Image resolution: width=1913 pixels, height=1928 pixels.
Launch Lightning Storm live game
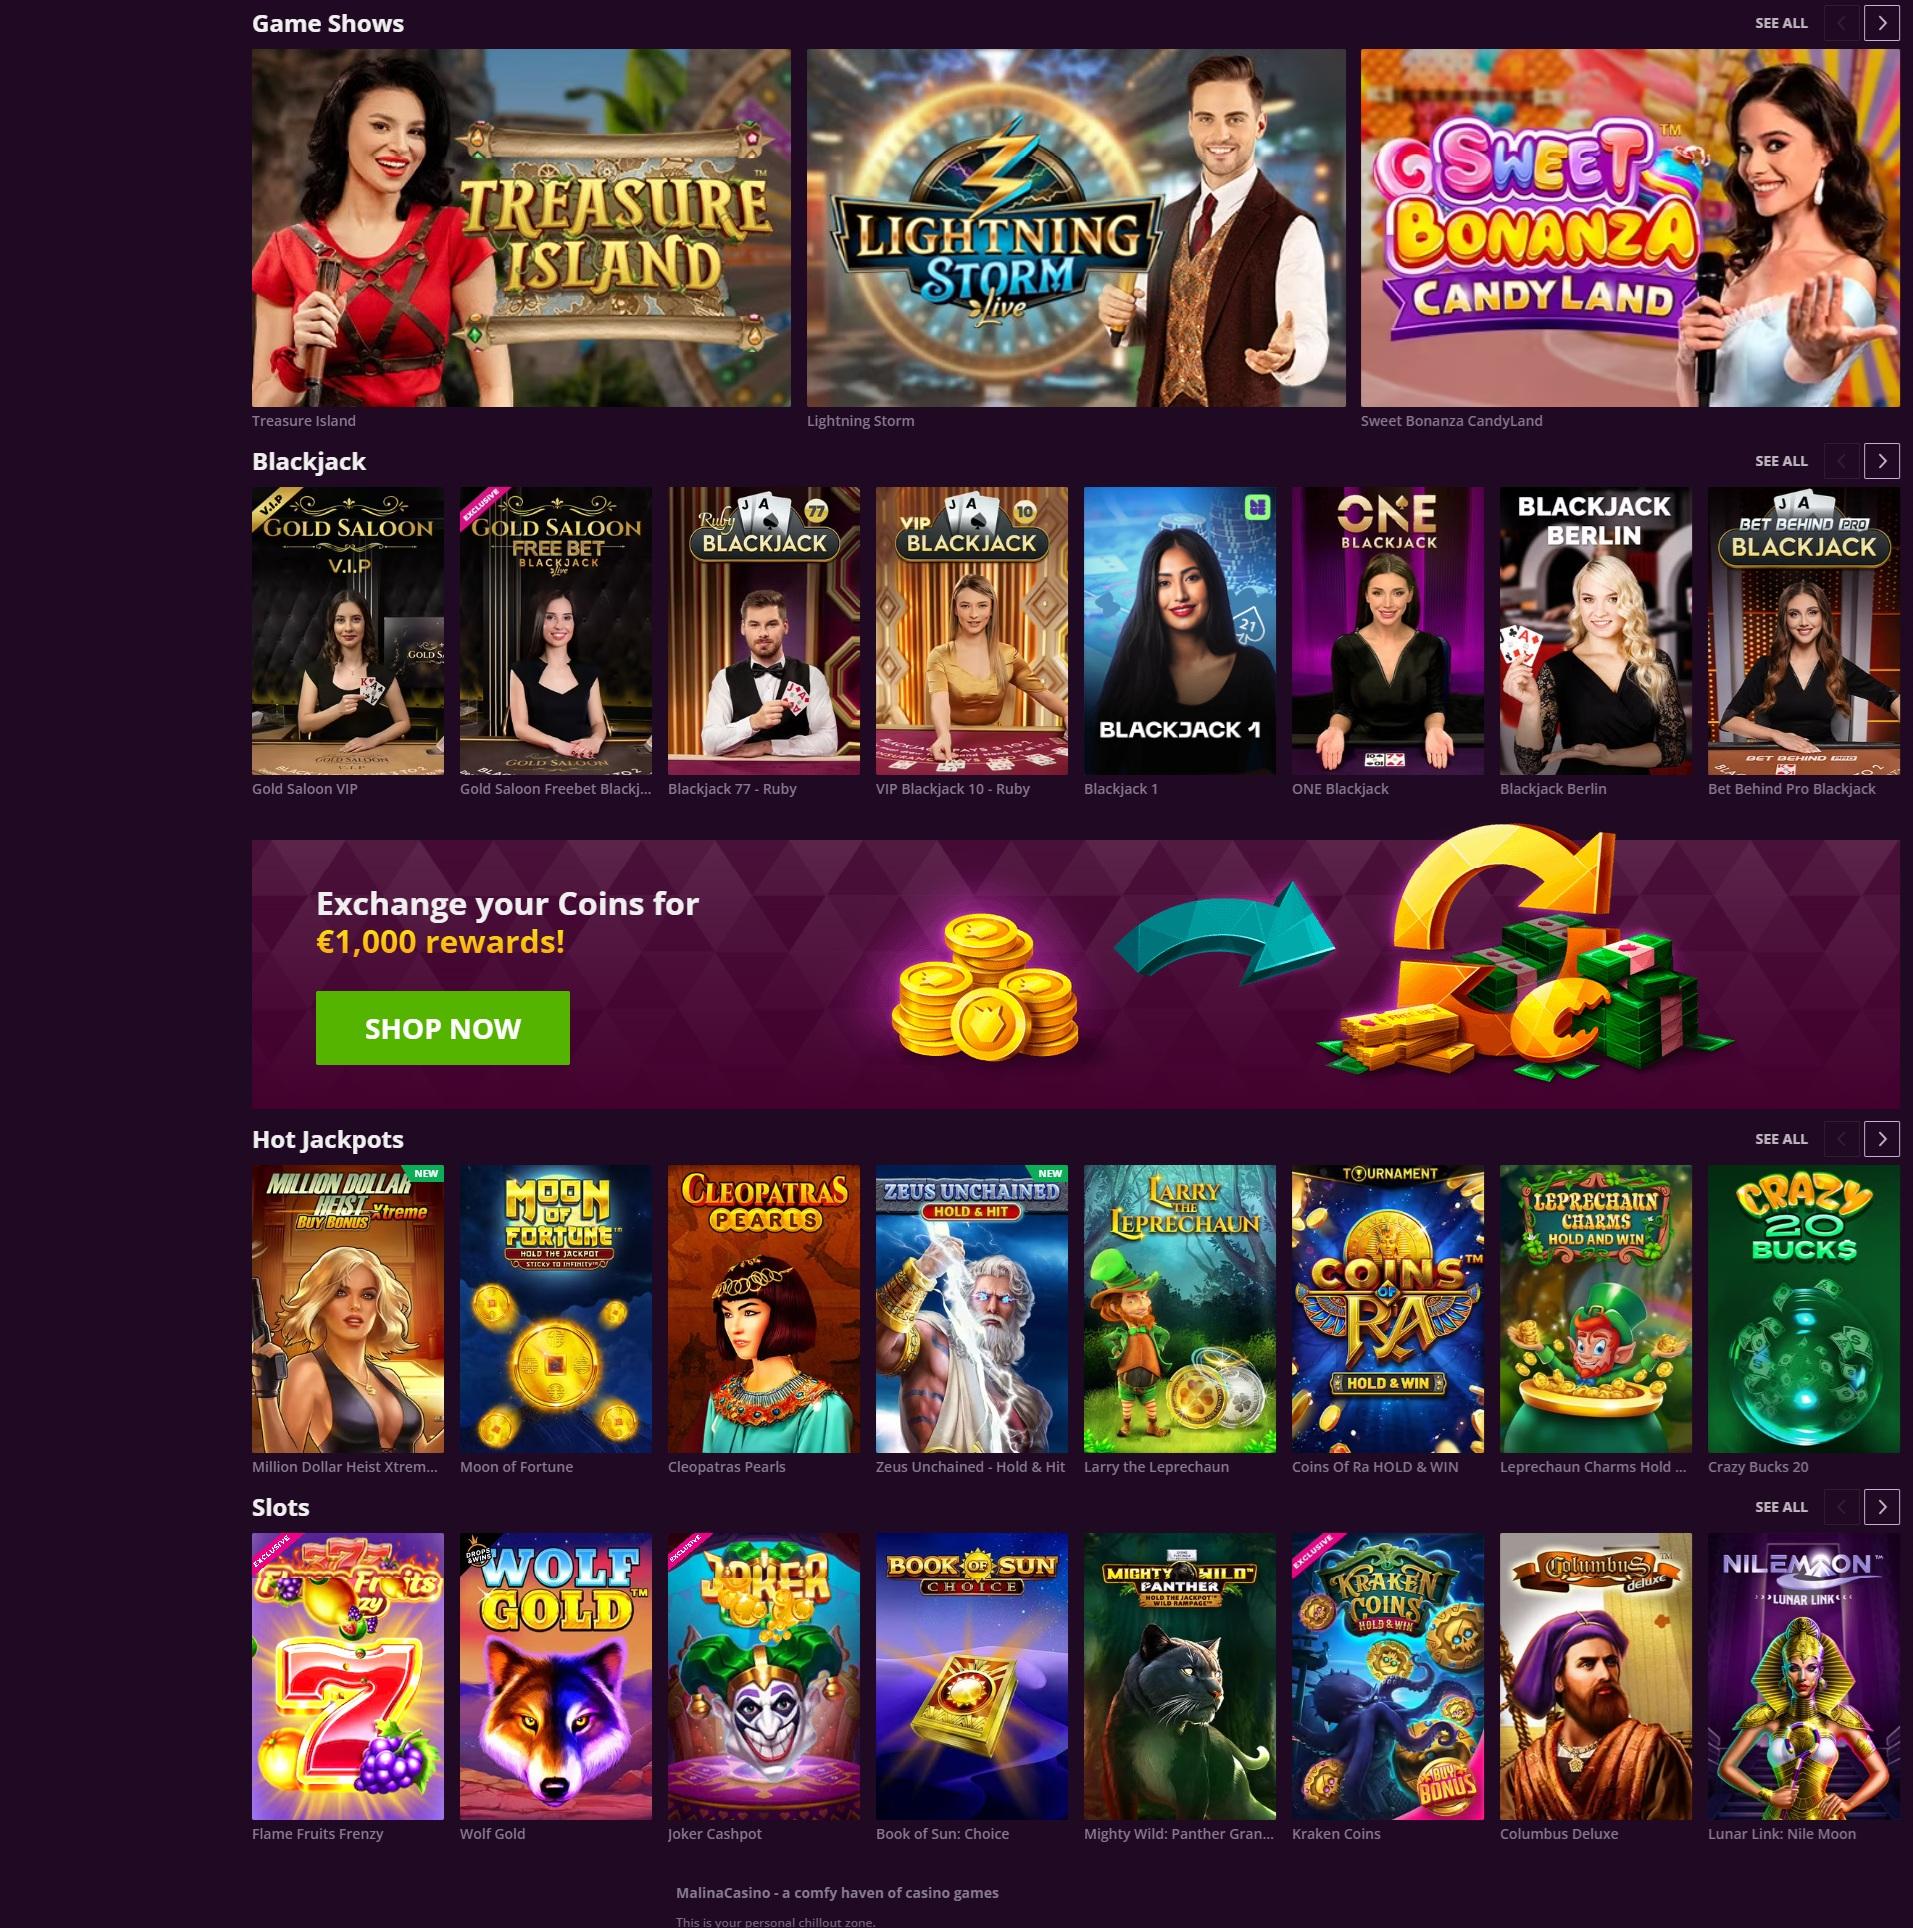1076,228
